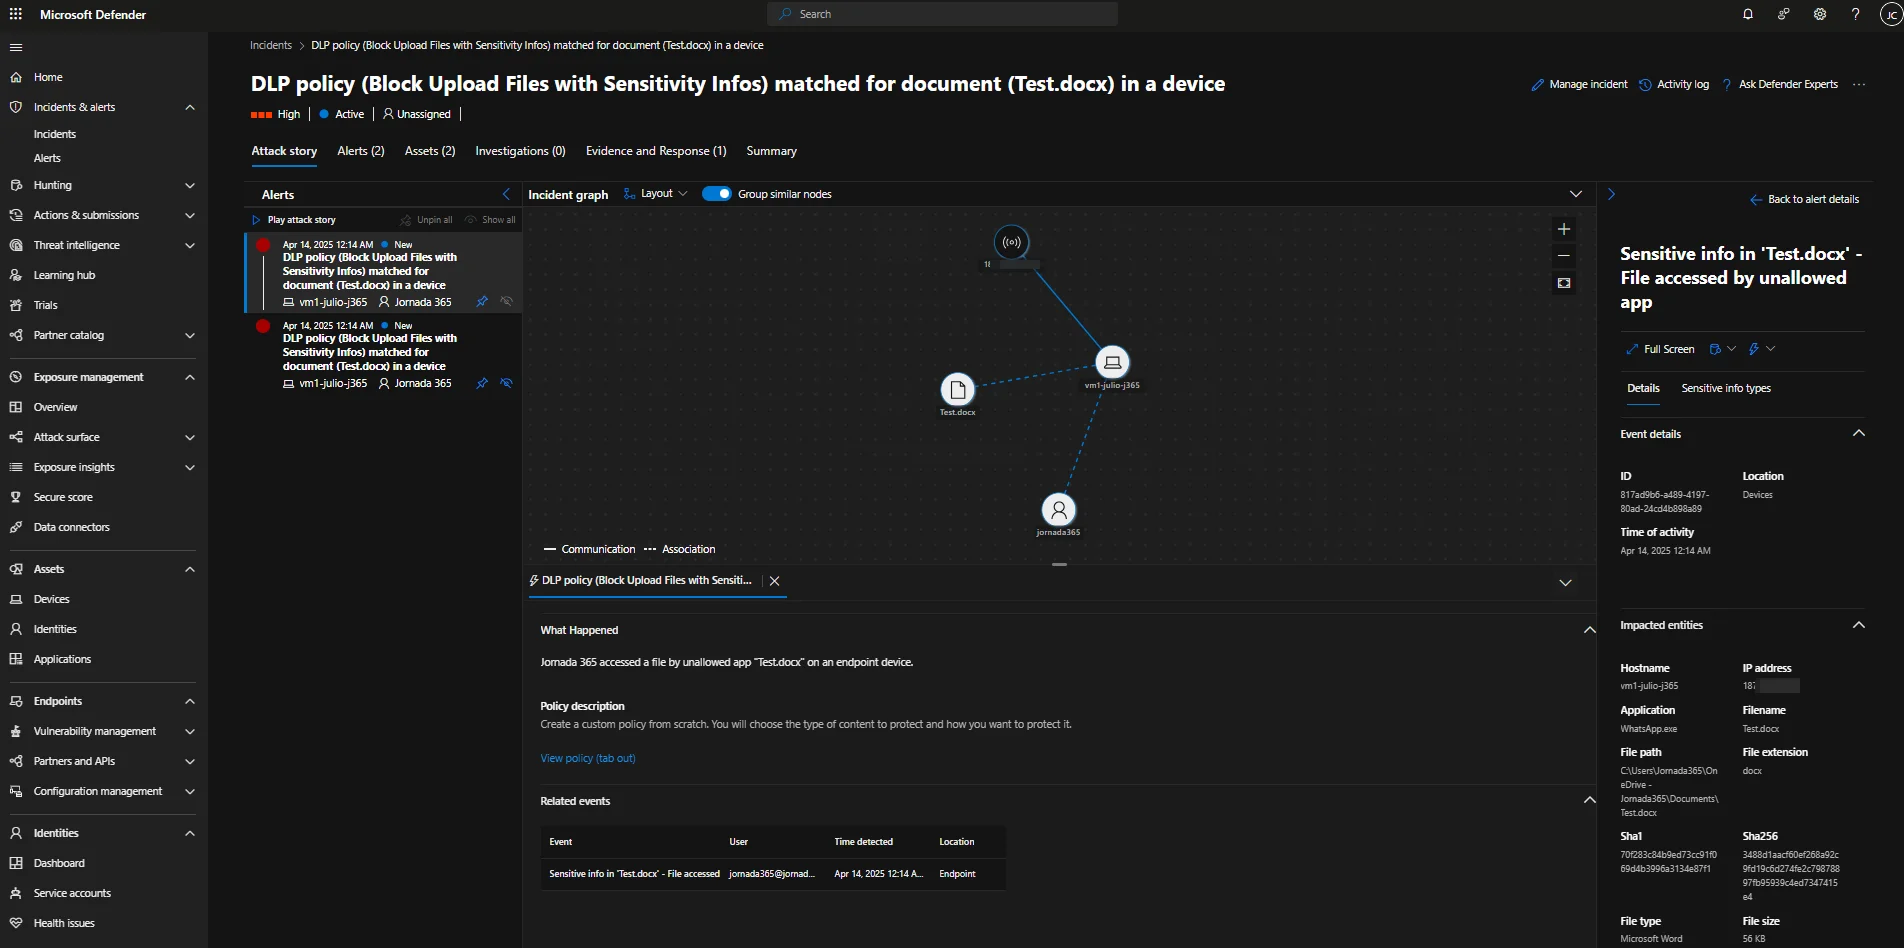The image size is (1904, 948).
Task: Open the community feedback icon in header
Action: tap(1784, 14)
